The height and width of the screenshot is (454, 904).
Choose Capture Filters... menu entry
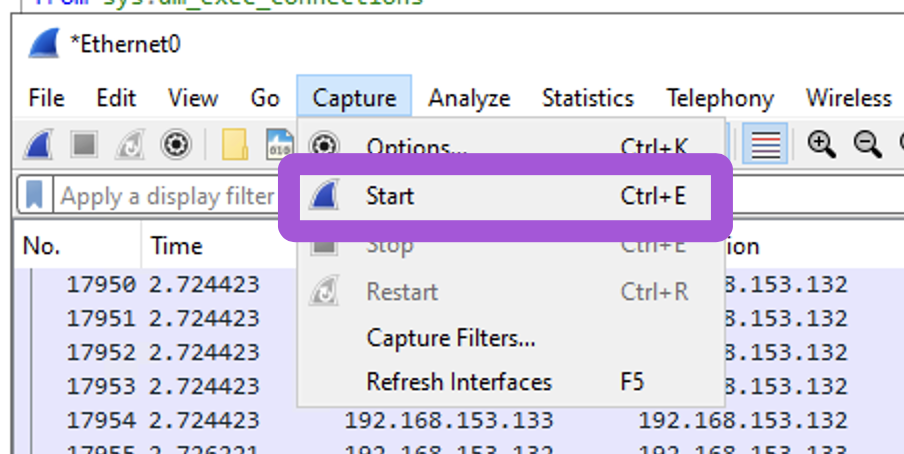point(510,337)
